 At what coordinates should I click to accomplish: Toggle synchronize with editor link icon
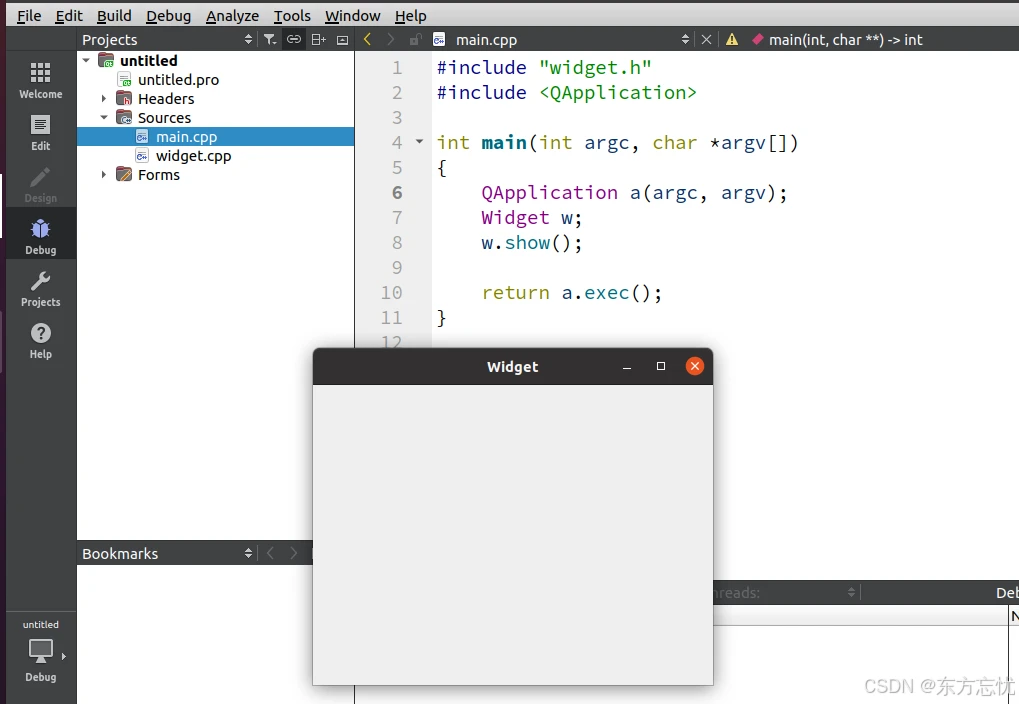[294, 40]
